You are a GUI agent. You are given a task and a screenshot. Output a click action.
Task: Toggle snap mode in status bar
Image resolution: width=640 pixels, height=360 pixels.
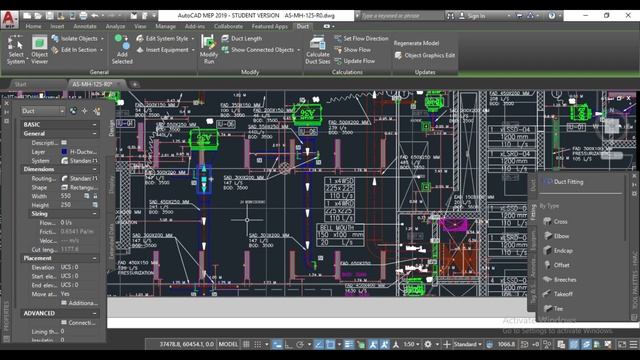coord(258,344)
